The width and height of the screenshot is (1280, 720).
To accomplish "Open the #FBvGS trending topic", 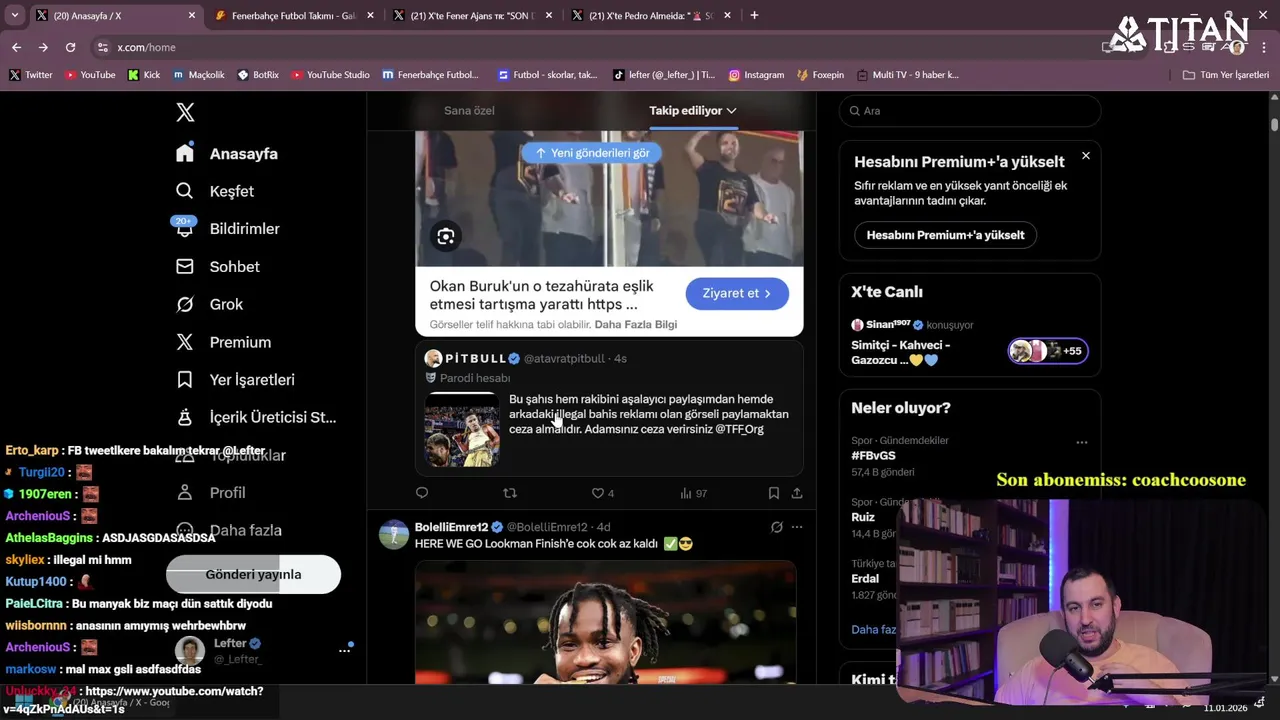I will click(x=873, y=456).
